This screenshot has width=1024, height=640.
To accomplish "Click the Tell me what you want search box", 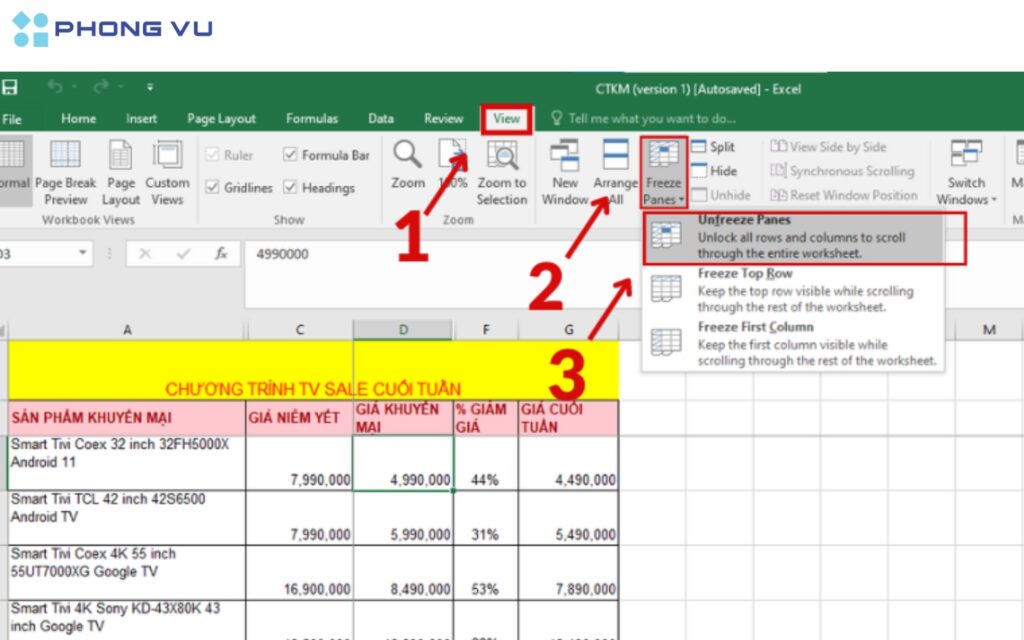I will (643, 119).
